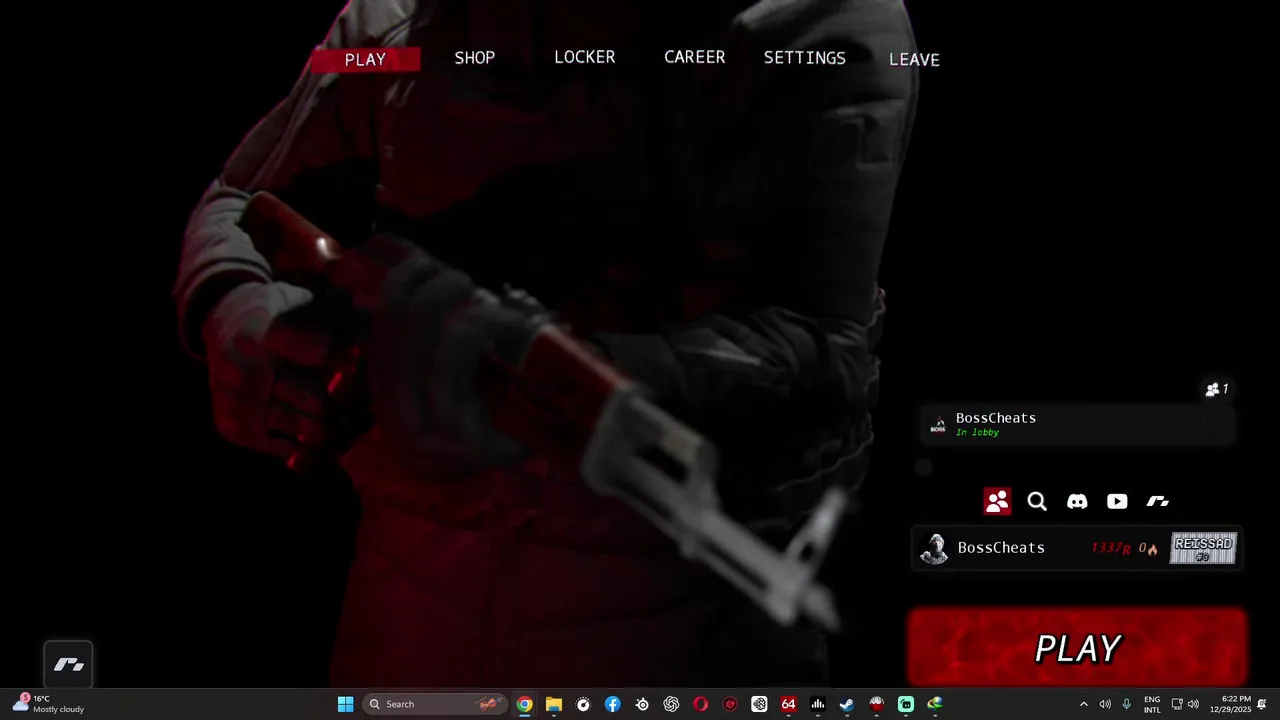This screenshot has width=1280, height=720.
Task: Open the Discord link icon
Action: (x=1077, y=501)
